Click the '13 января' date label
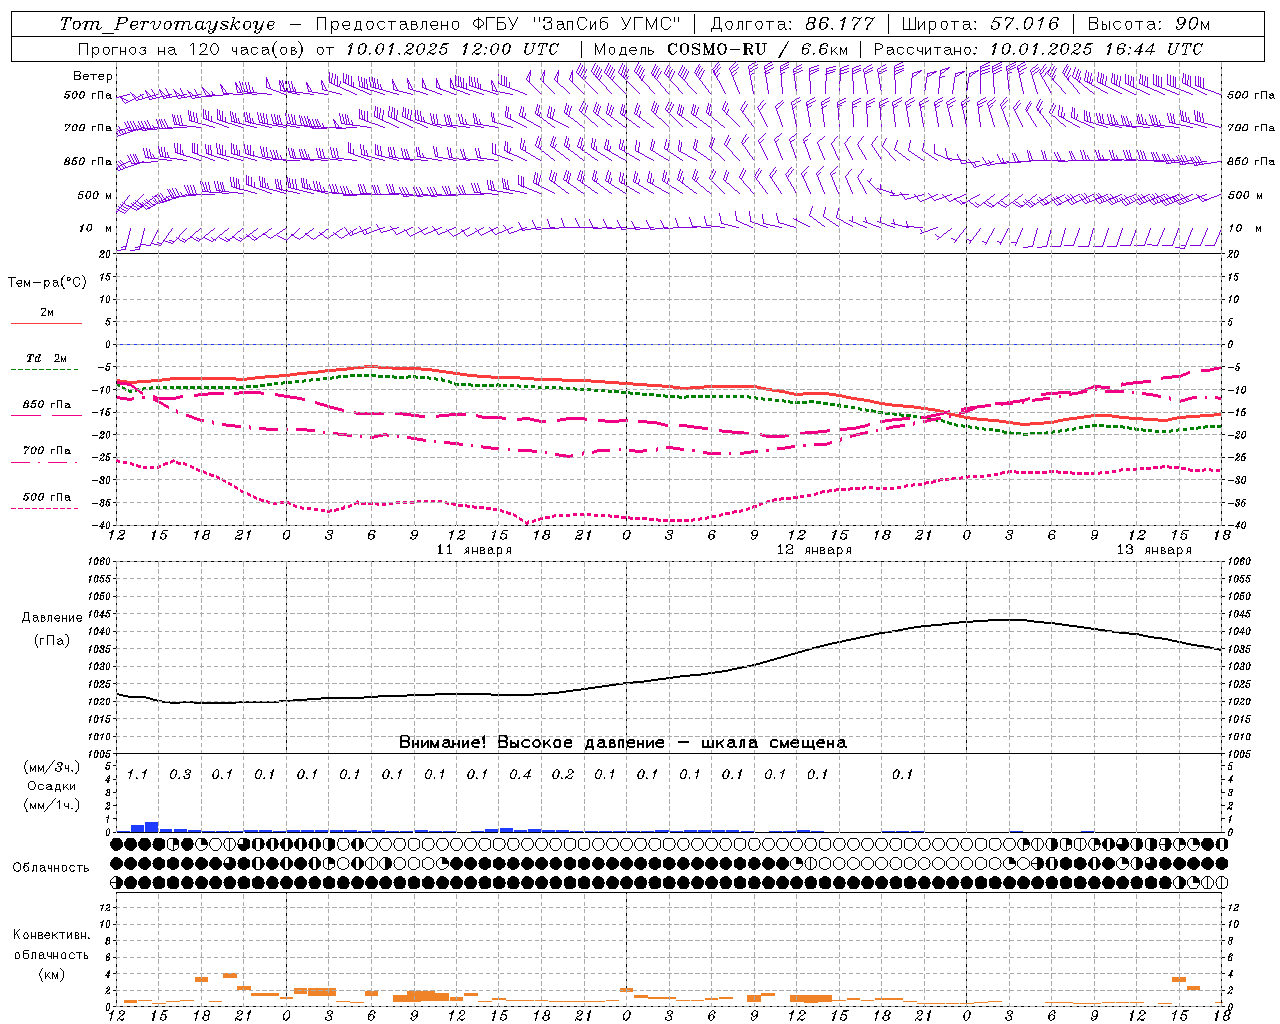The height and width of the screenshot is (1024, 1280). click(x=1154, y=550)
